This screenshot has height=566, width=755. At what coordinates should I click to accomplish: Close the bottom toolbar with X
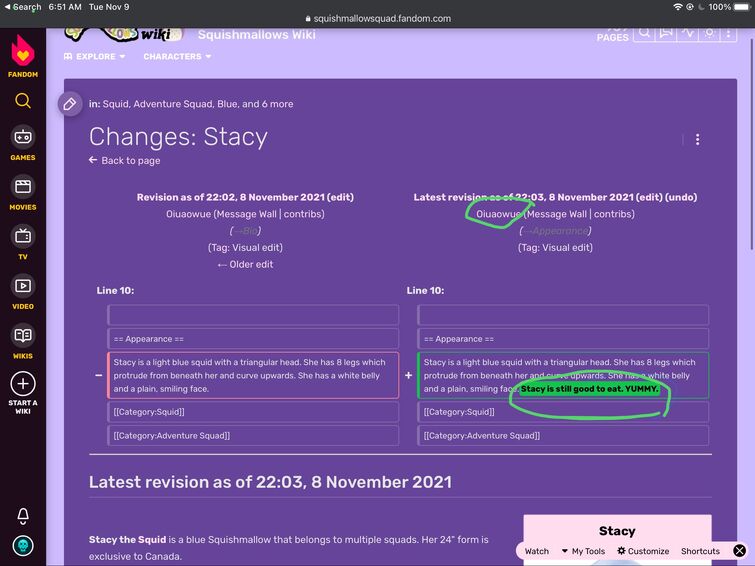pyautogui.click(x=740, y=551)
